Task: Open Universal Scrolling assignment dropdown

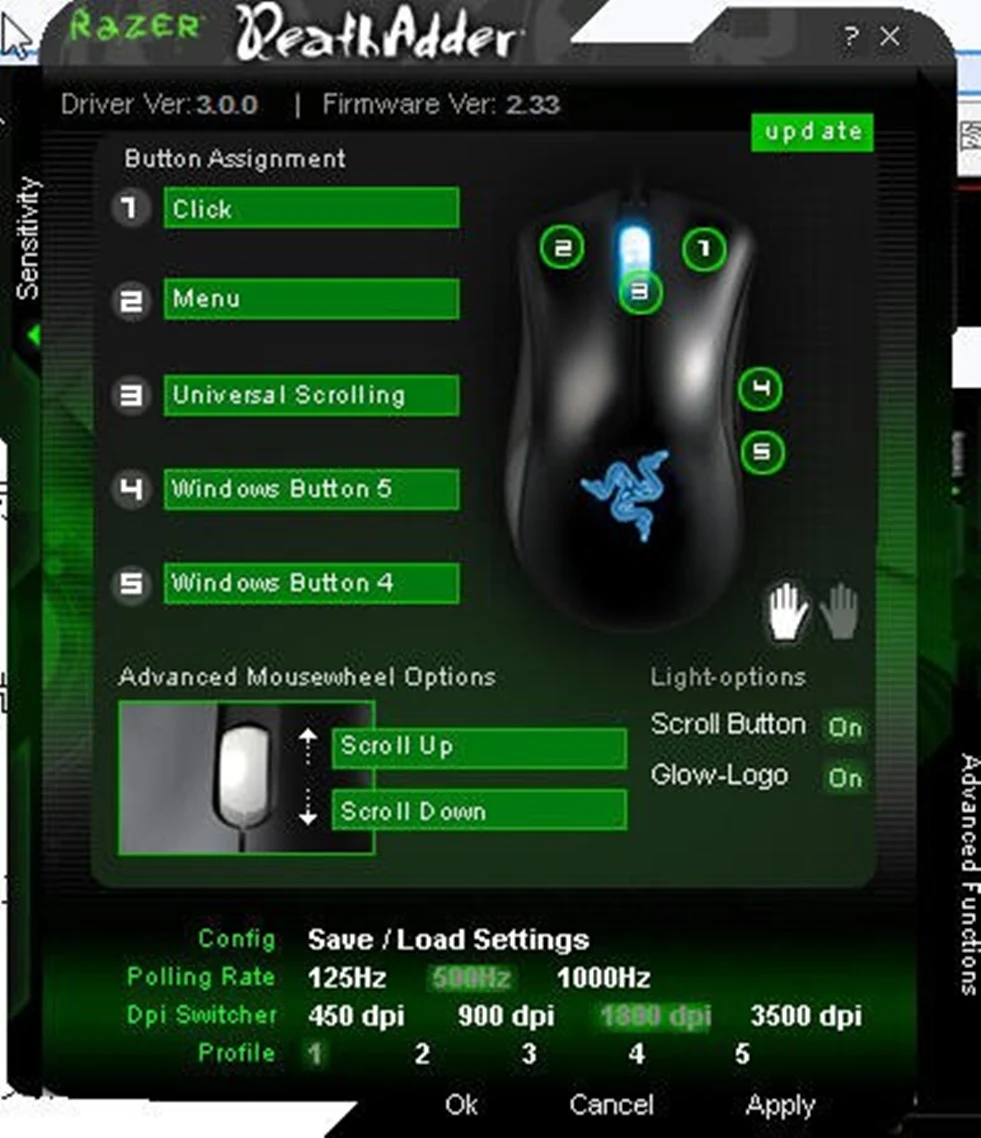Action: pyautogui.click(x=311, y=396)
